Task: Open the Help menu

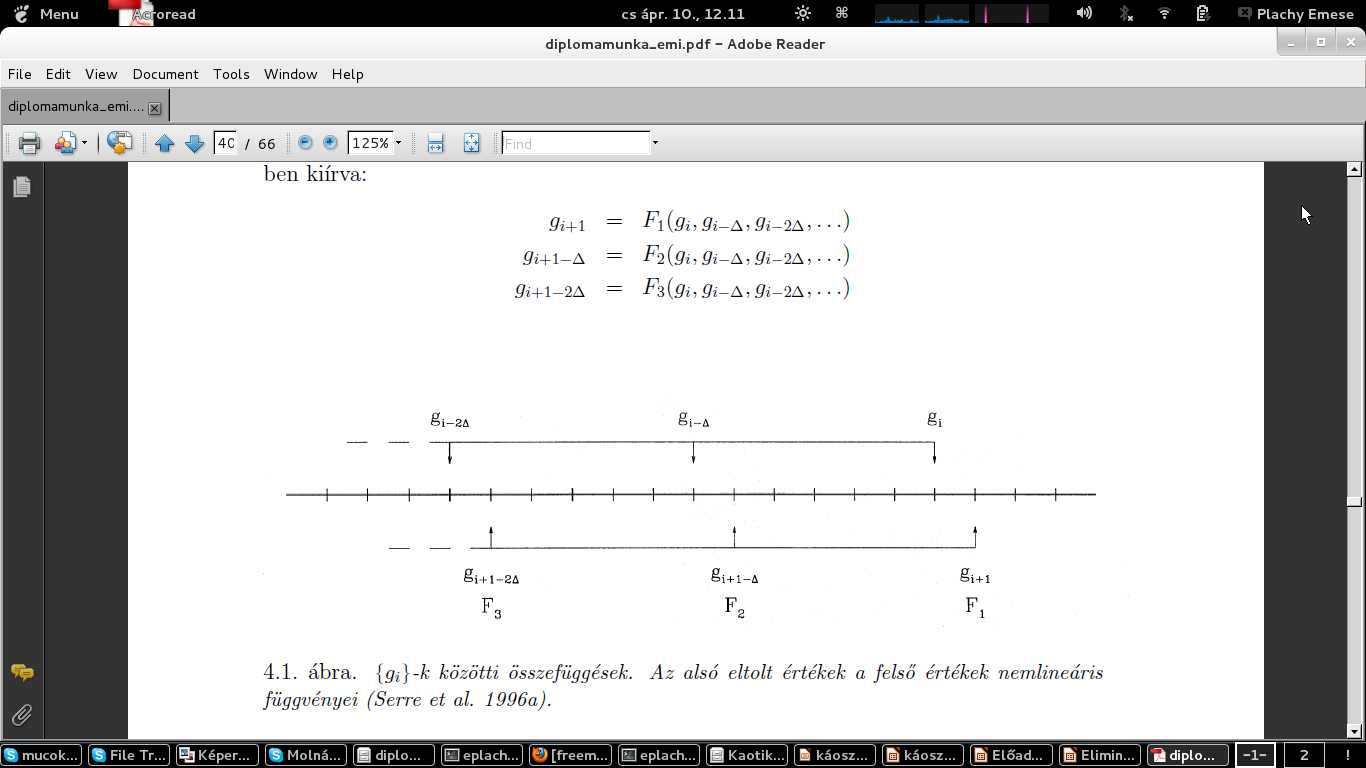Action: [x=347, y=74]
